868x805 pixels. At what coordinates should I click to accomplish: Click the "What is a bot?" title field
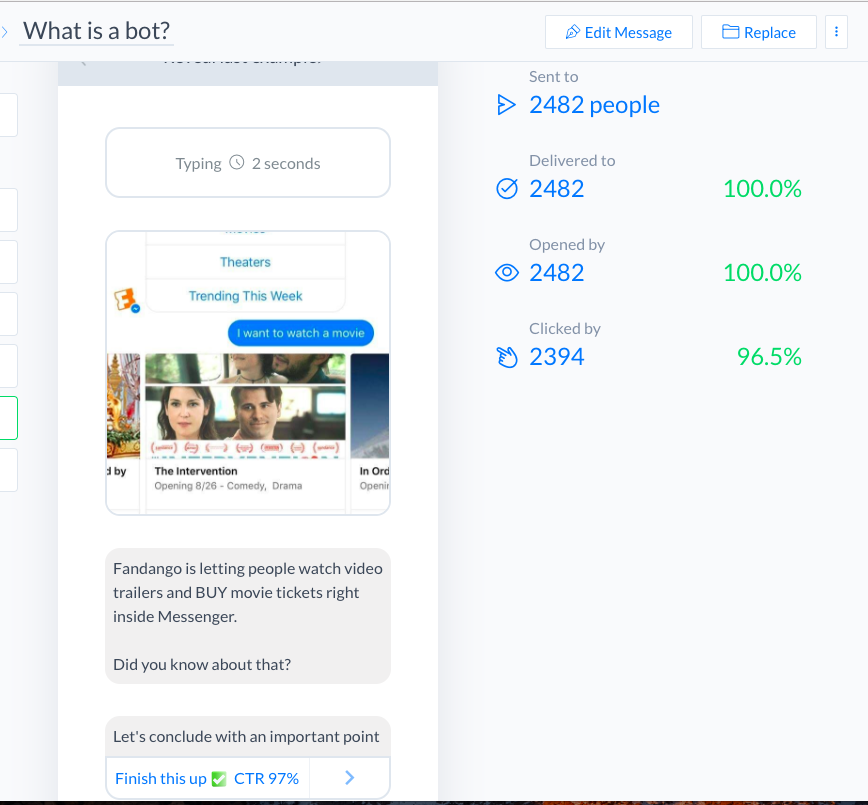tap(97, 31)
